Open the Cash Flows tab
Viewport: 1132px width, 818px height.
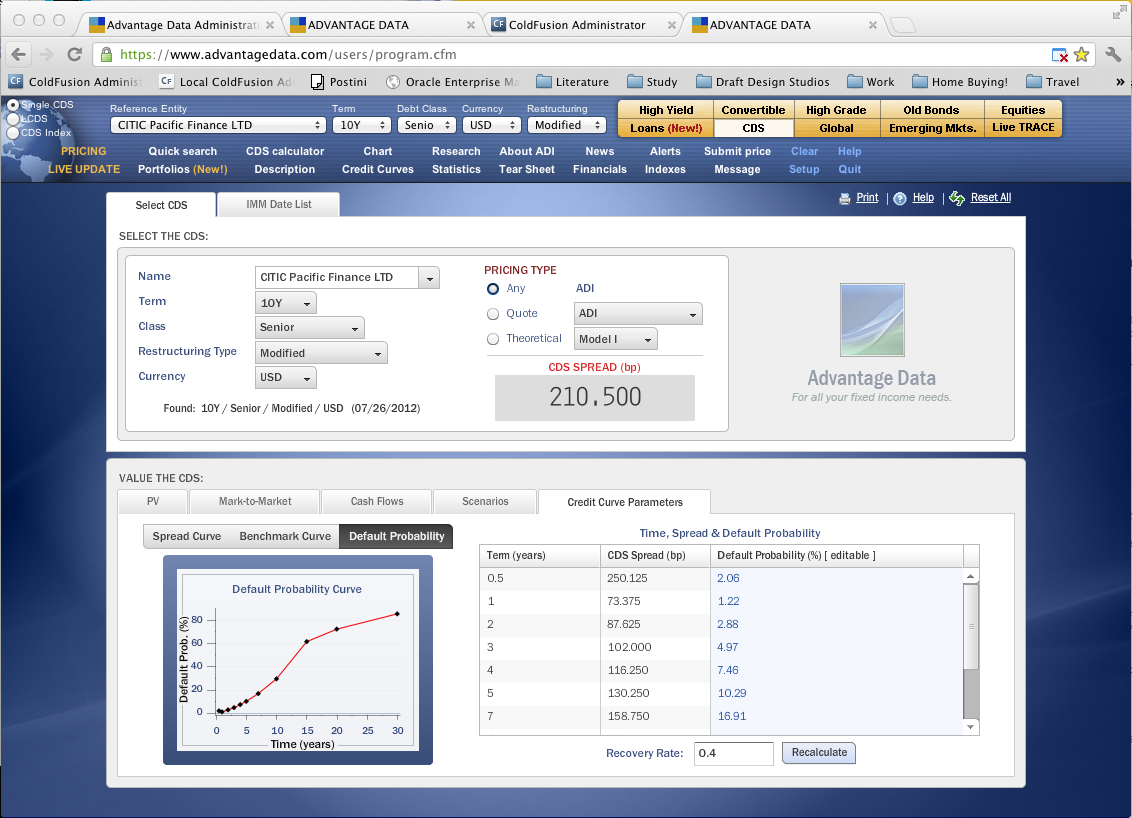click(377, 501)
